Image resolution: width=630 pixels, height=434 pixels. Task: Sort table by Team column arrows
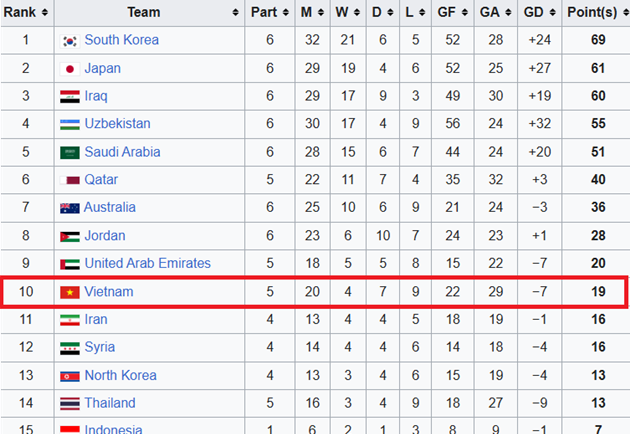[x=234, y=13]
